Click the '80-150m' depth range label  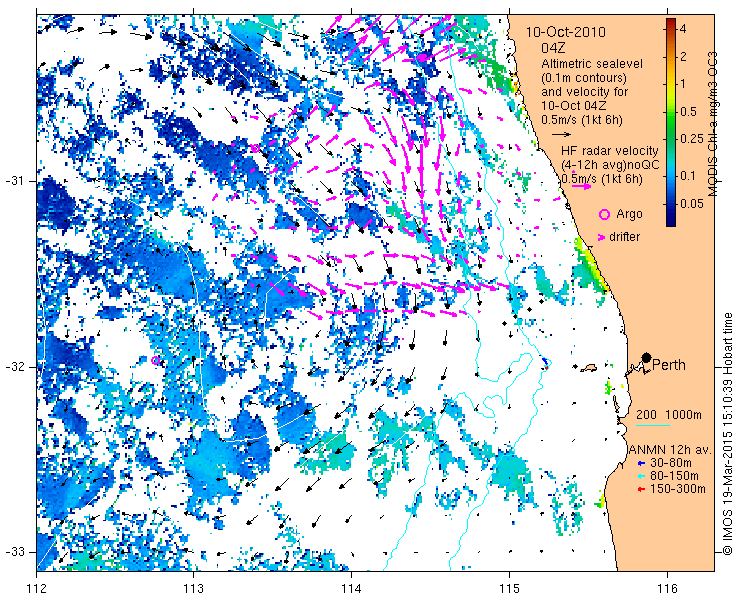[x=674, y=476]
